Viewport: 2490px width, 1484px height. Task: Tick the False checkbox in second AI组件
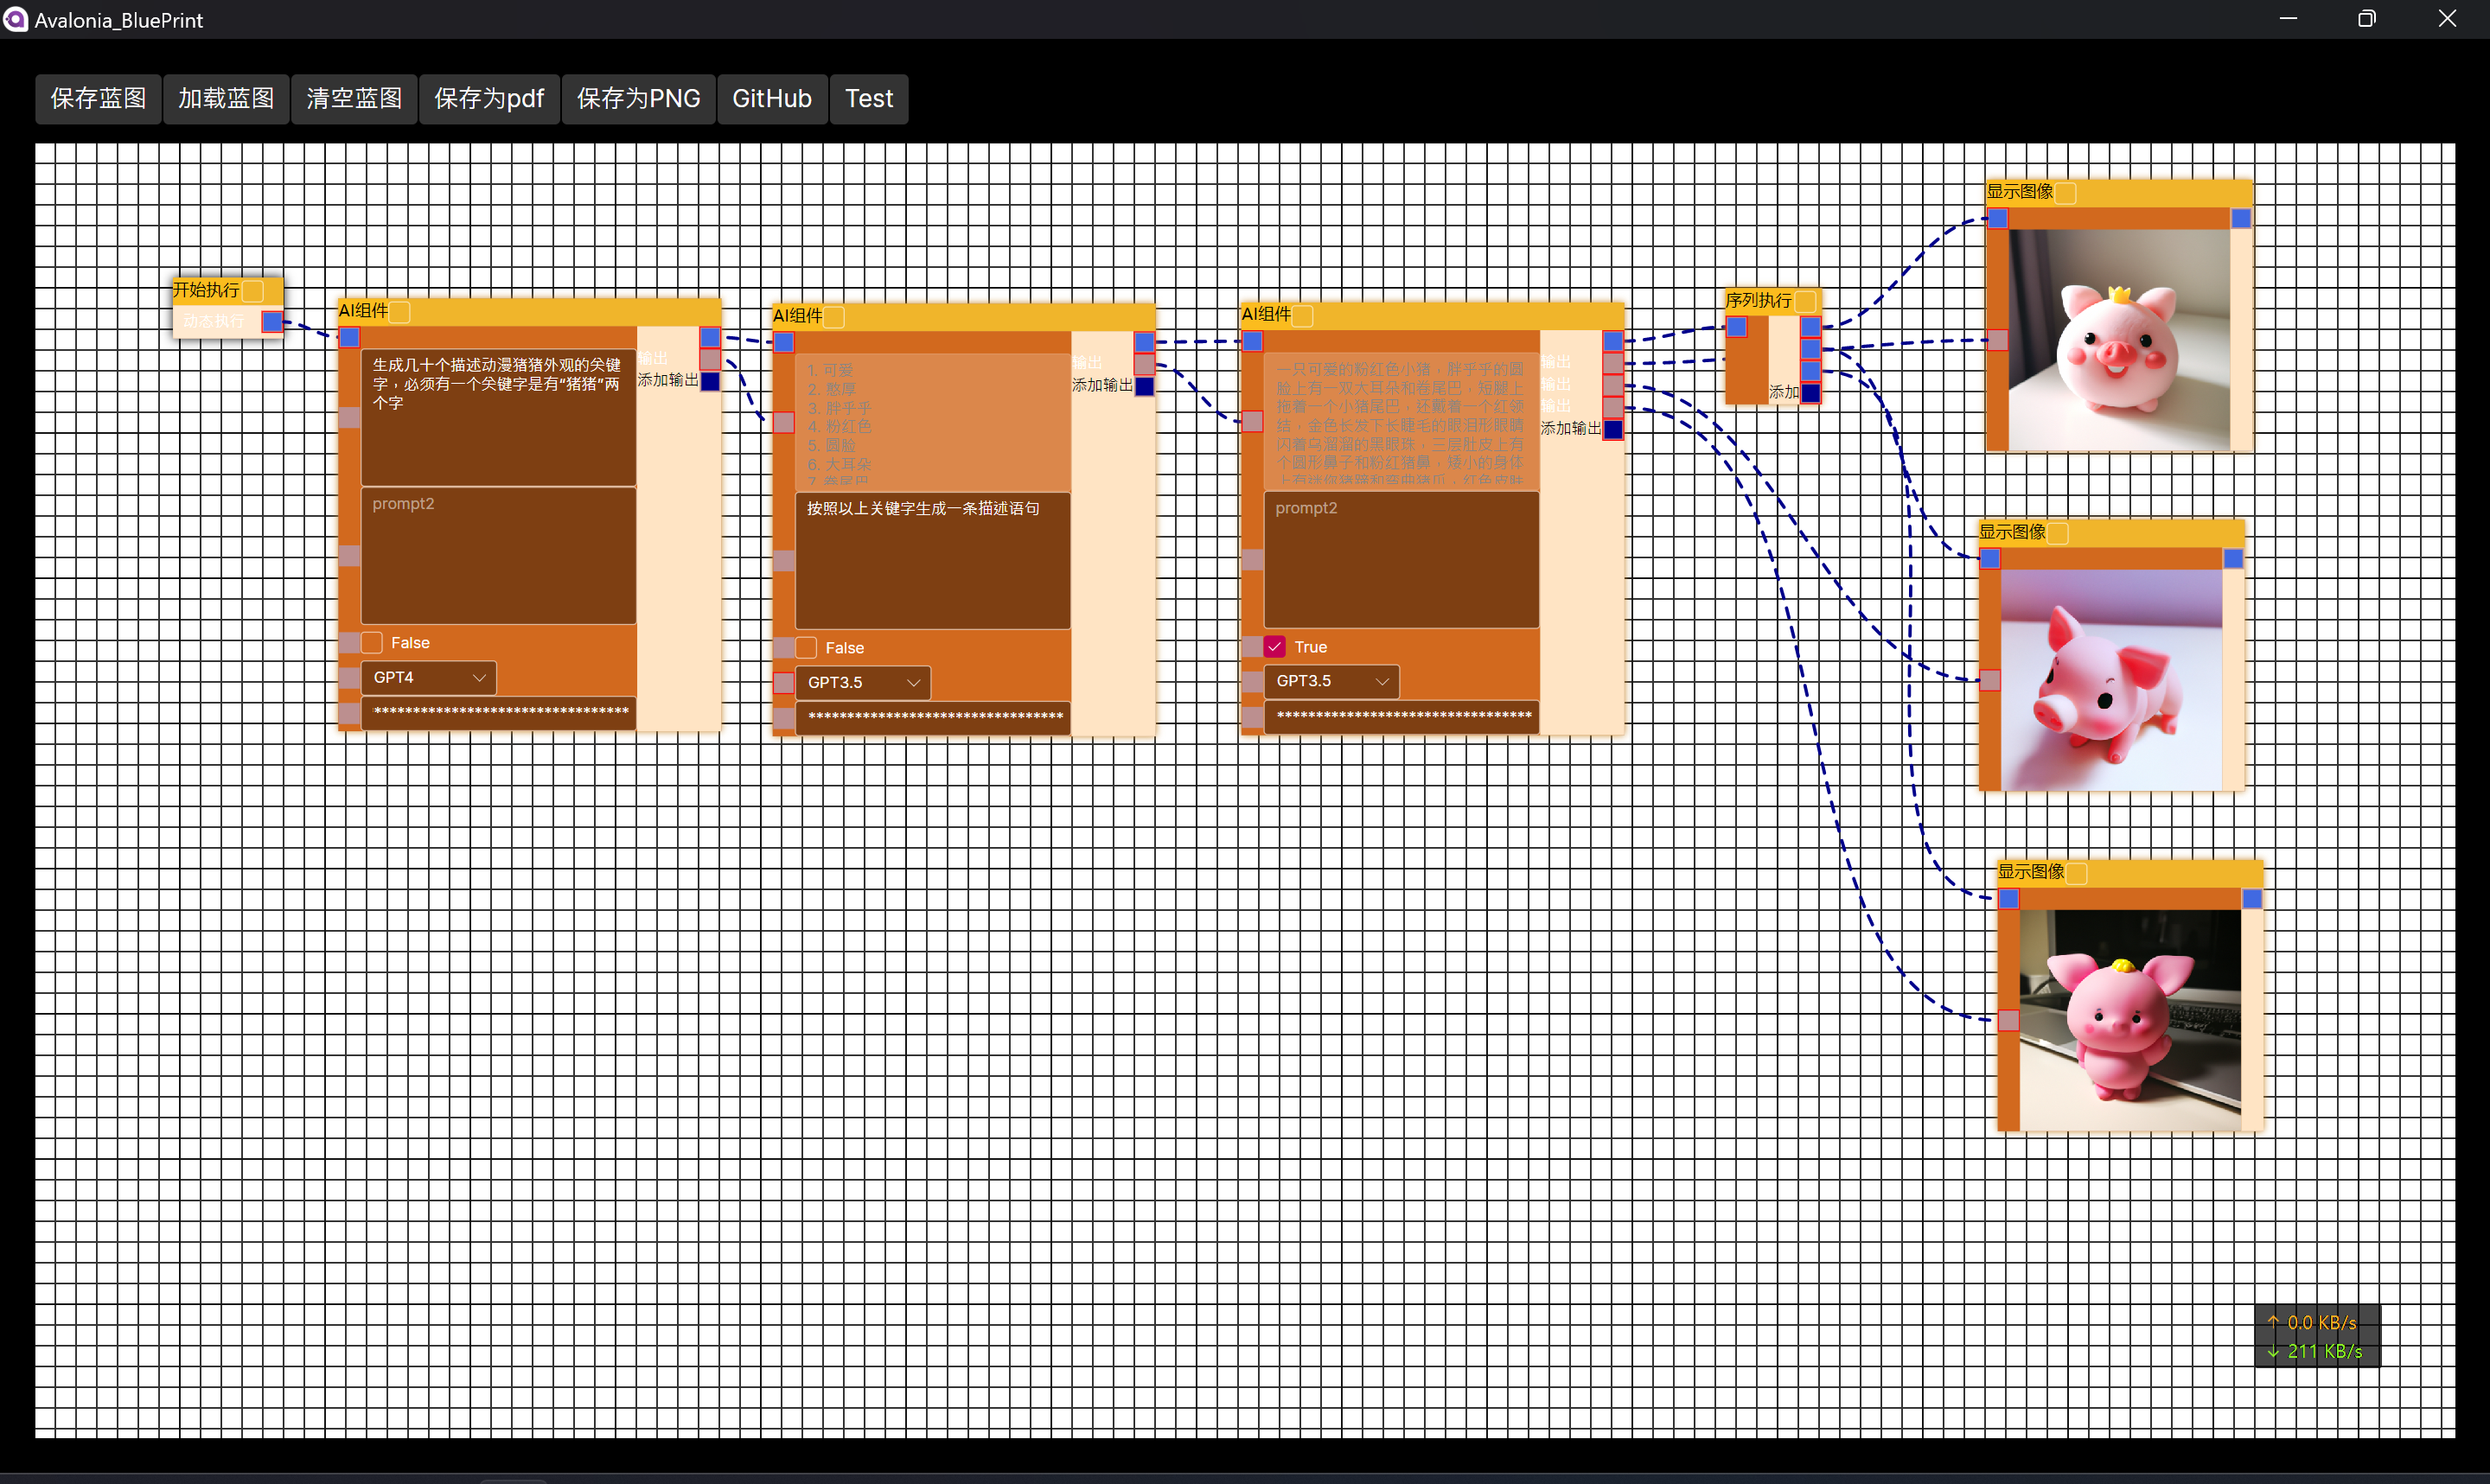806,648
